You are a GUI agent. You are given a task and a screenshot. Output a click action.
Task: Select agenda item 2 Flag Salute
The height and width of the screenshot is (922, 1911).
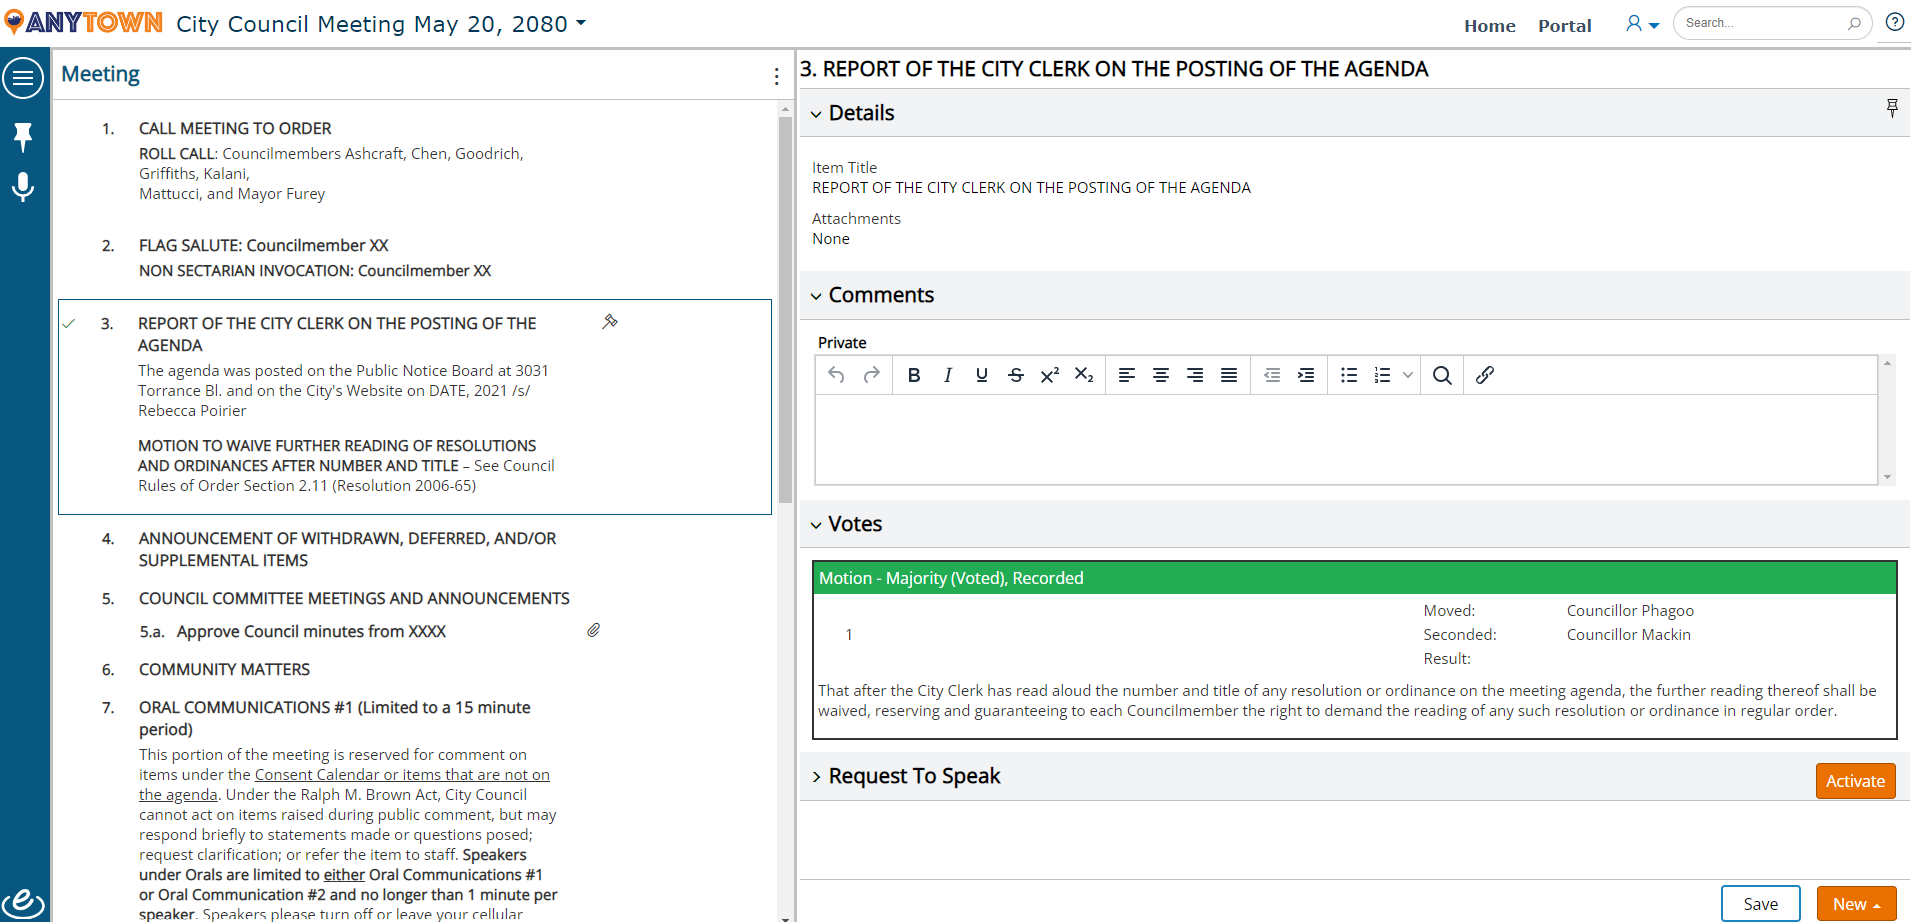pos(263,245)
